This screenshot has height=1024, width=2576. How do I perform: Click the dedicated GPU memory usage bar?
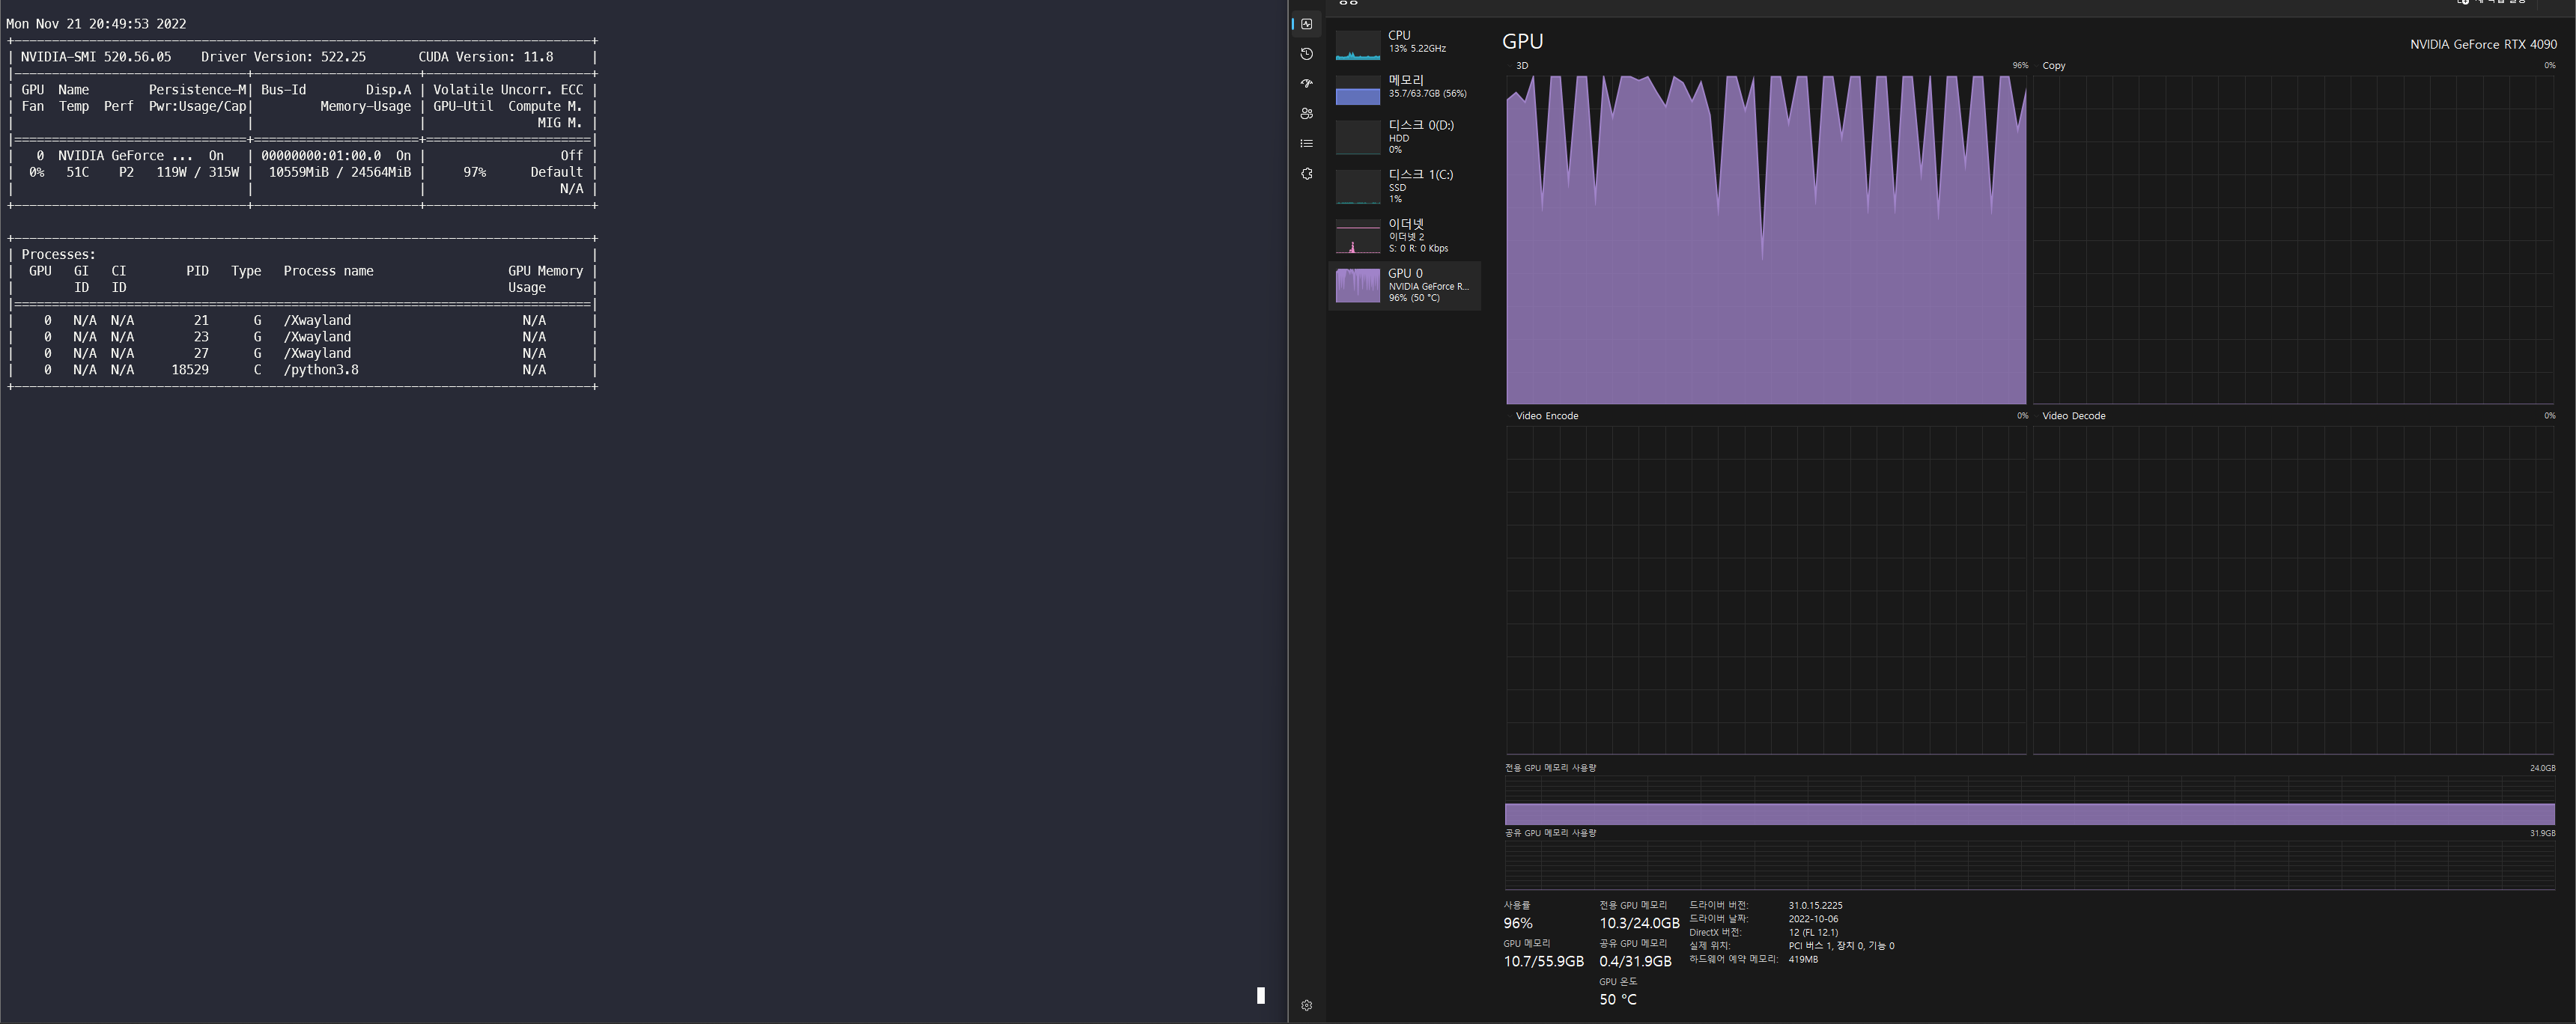(2029, 814)
